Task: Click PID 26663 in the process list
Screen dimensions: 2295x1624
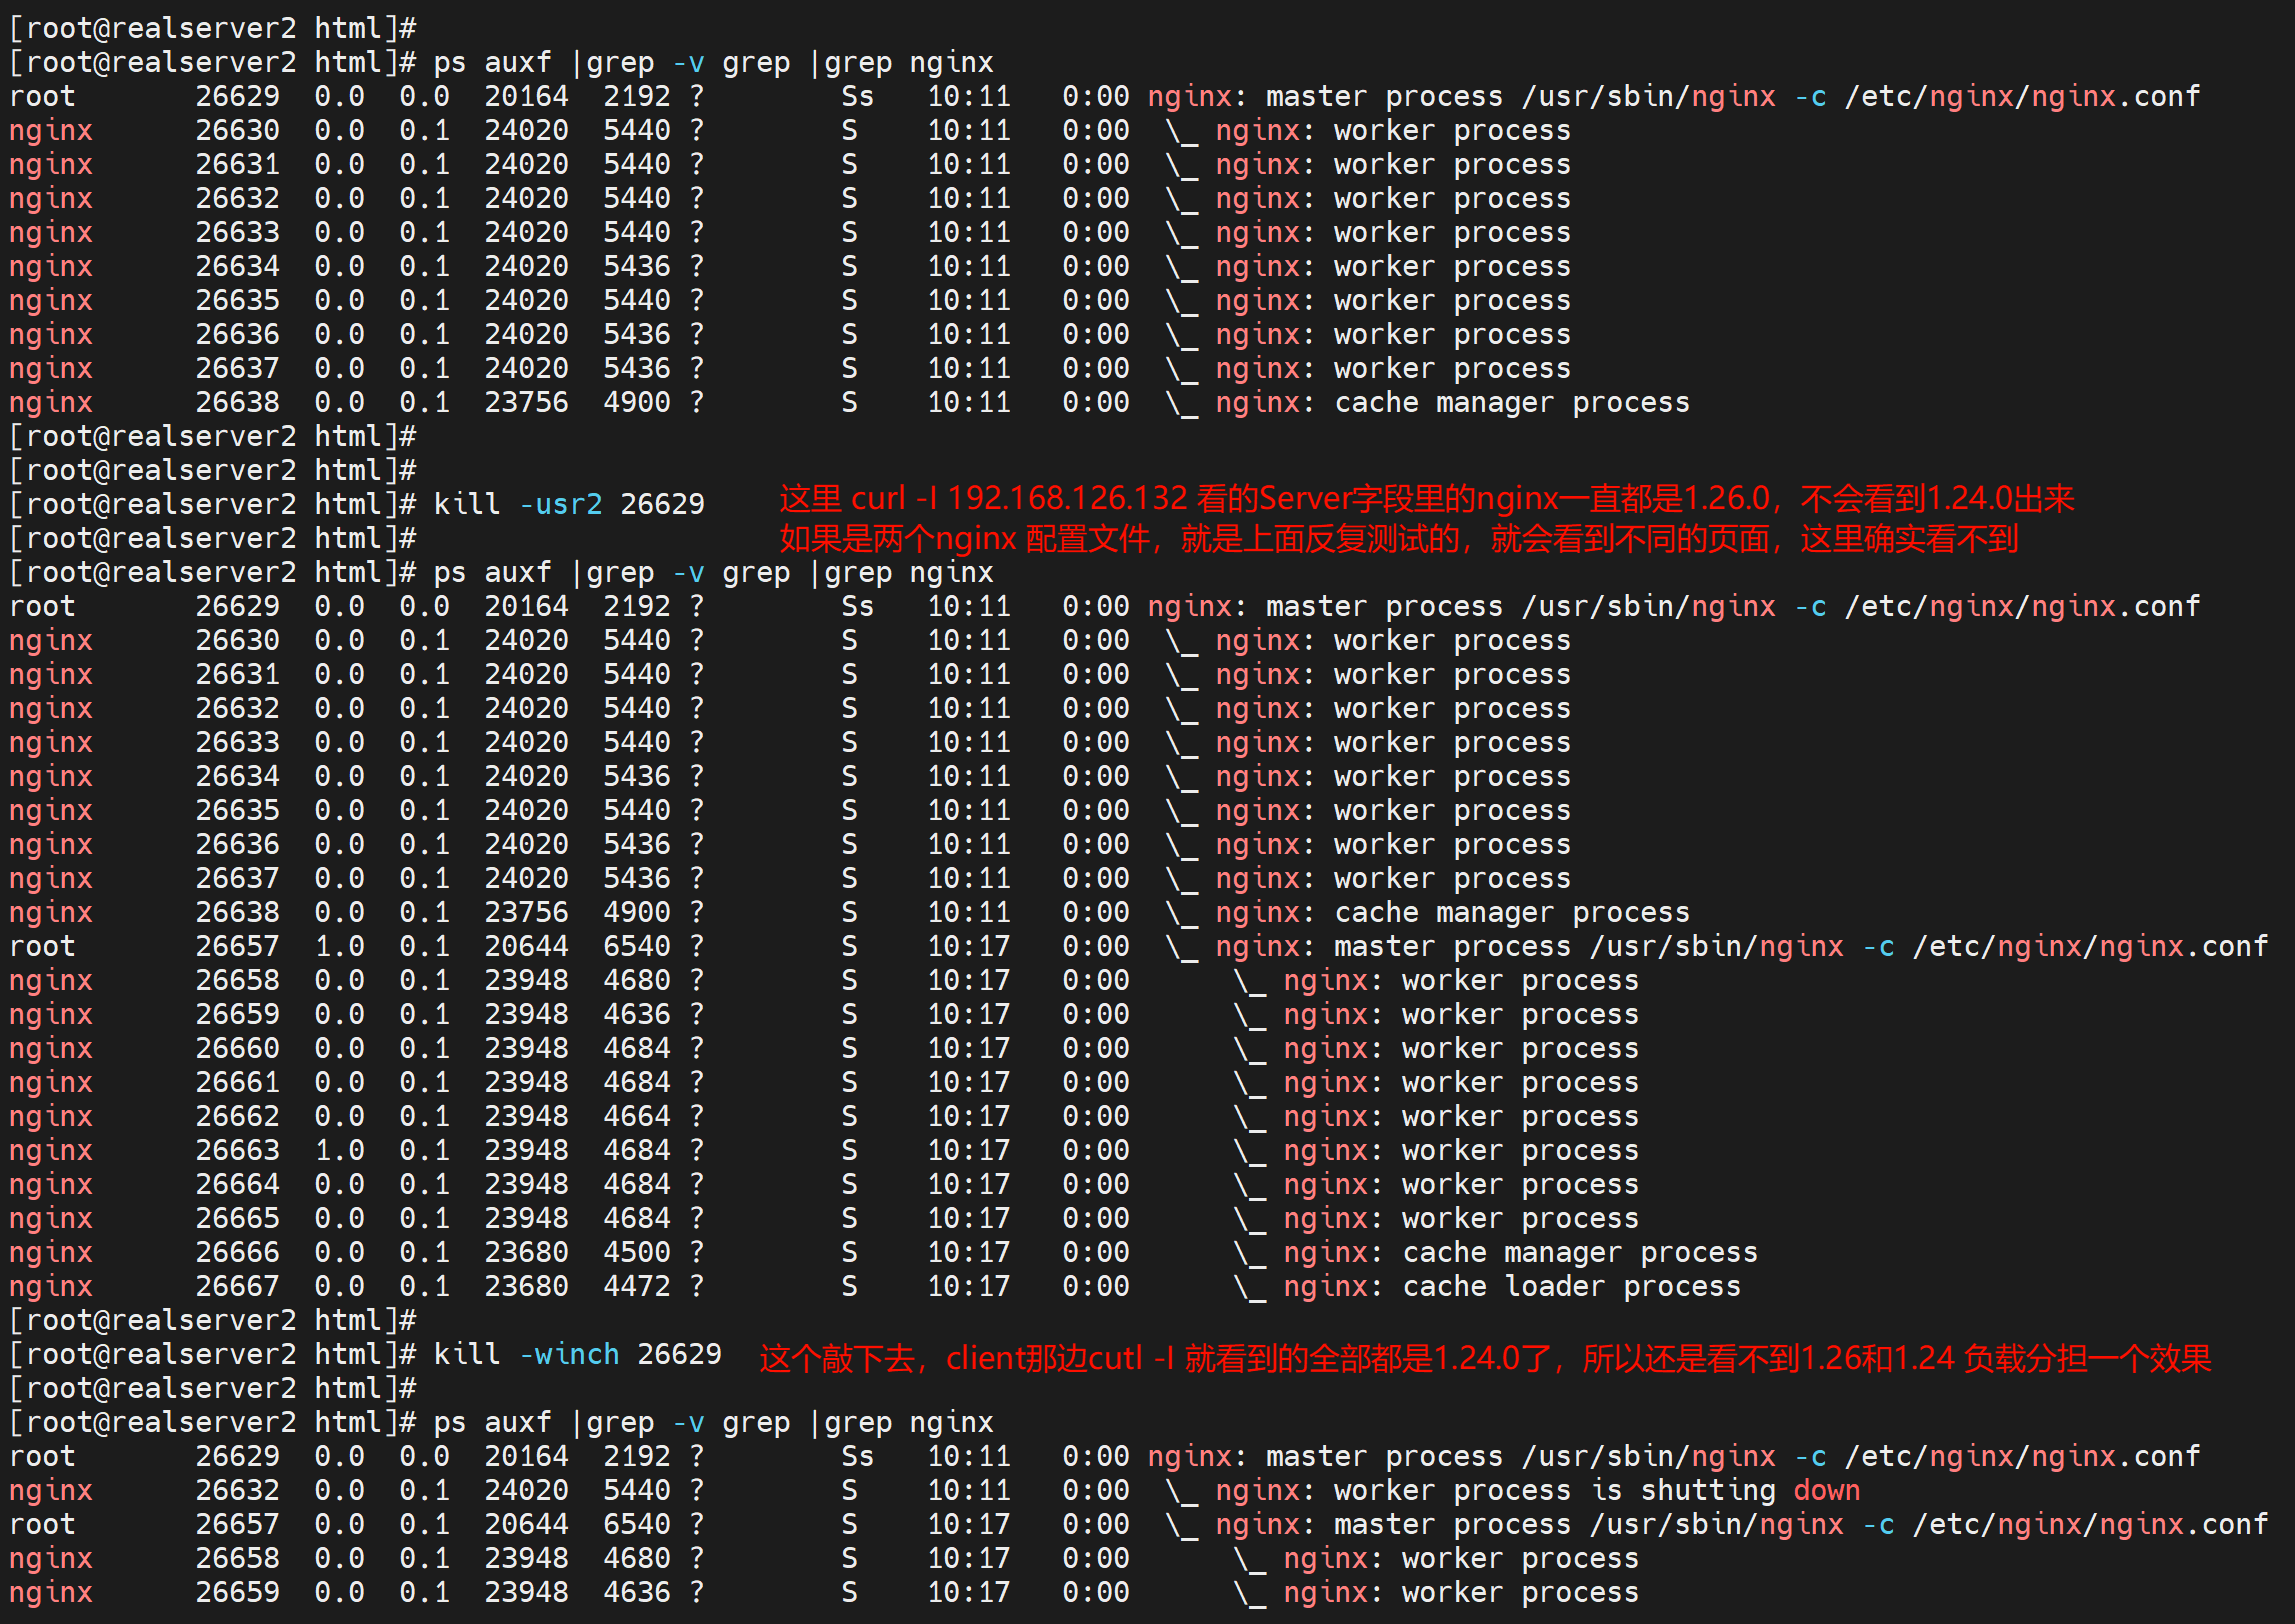Action: click(237, 1150)
